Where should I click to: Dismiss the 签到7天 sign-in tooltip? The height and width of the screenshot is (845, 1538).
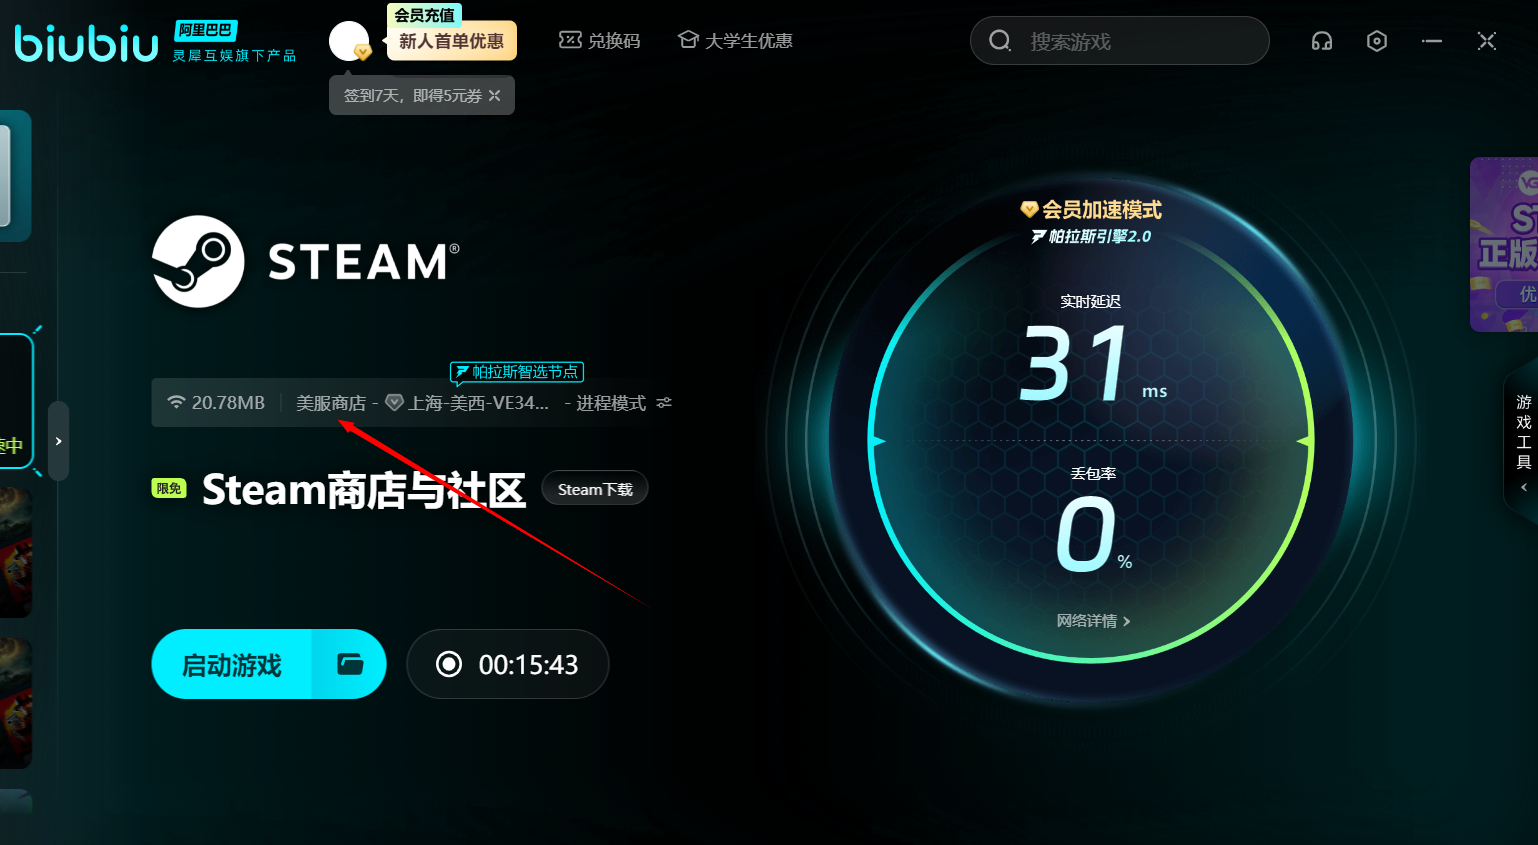point(495,96)
